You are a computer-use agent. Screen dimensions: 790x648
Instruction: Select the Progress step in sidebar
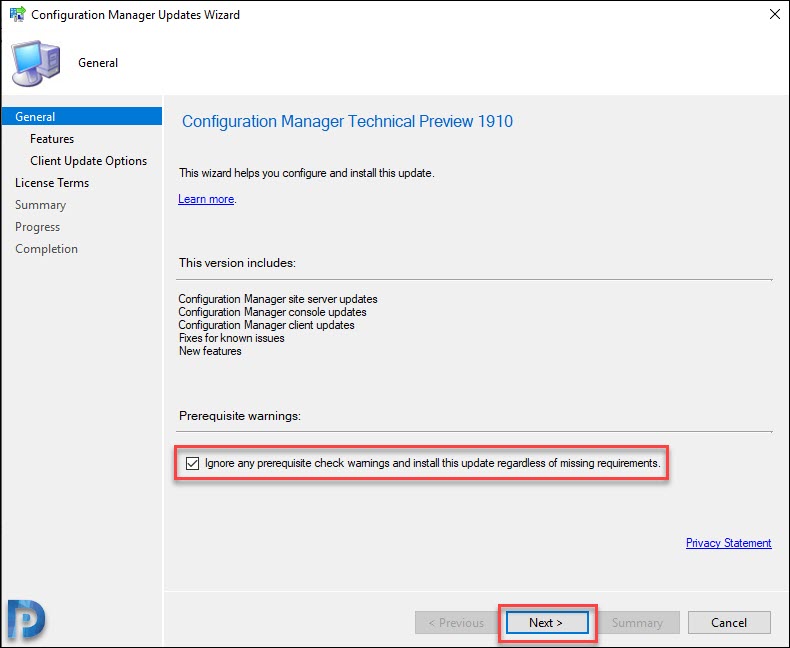[37, 227]
